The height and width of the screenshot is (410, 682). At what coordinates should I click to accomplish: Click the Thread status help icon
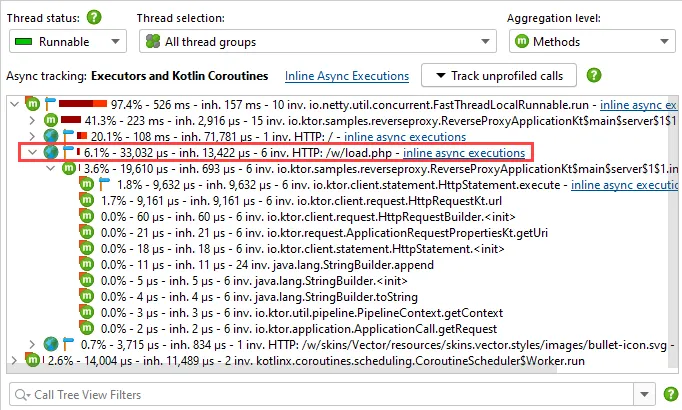tap(94, 18)
